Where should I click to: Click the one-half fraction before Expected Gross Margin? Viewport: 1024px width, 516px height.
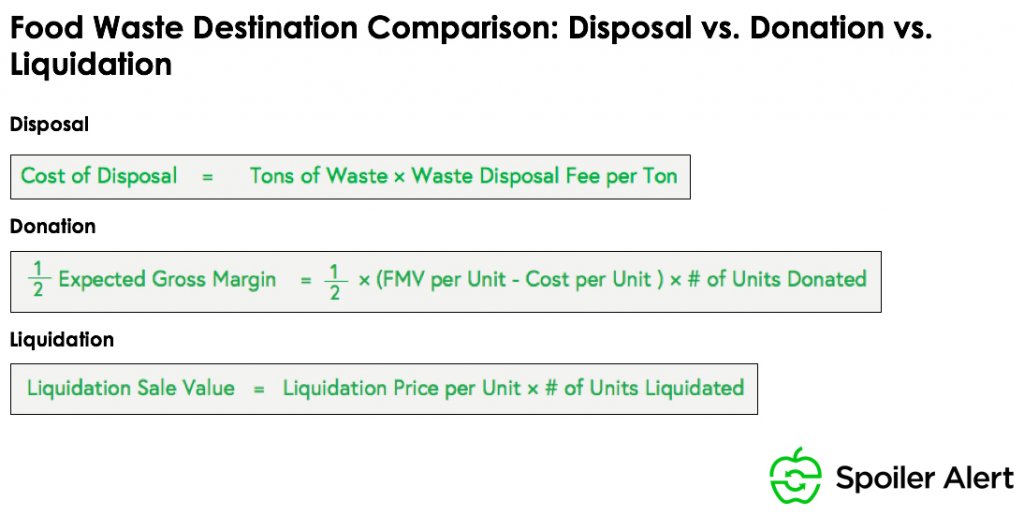pyautogui.click(x=38, y=280)
